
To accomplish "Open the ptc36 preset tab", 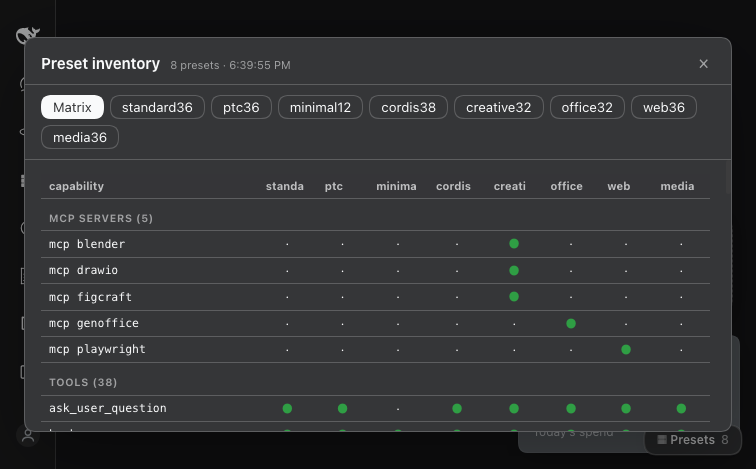I will click(241, 107).
